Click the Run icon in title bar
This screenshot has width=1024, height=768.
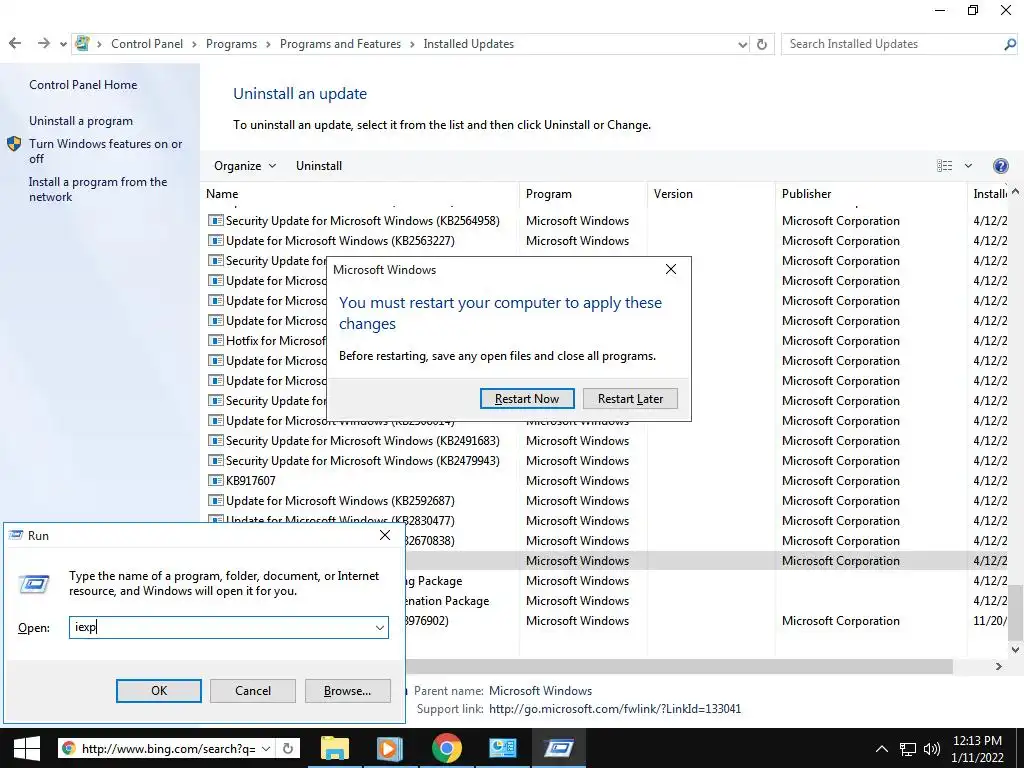(x=16, y=536)
